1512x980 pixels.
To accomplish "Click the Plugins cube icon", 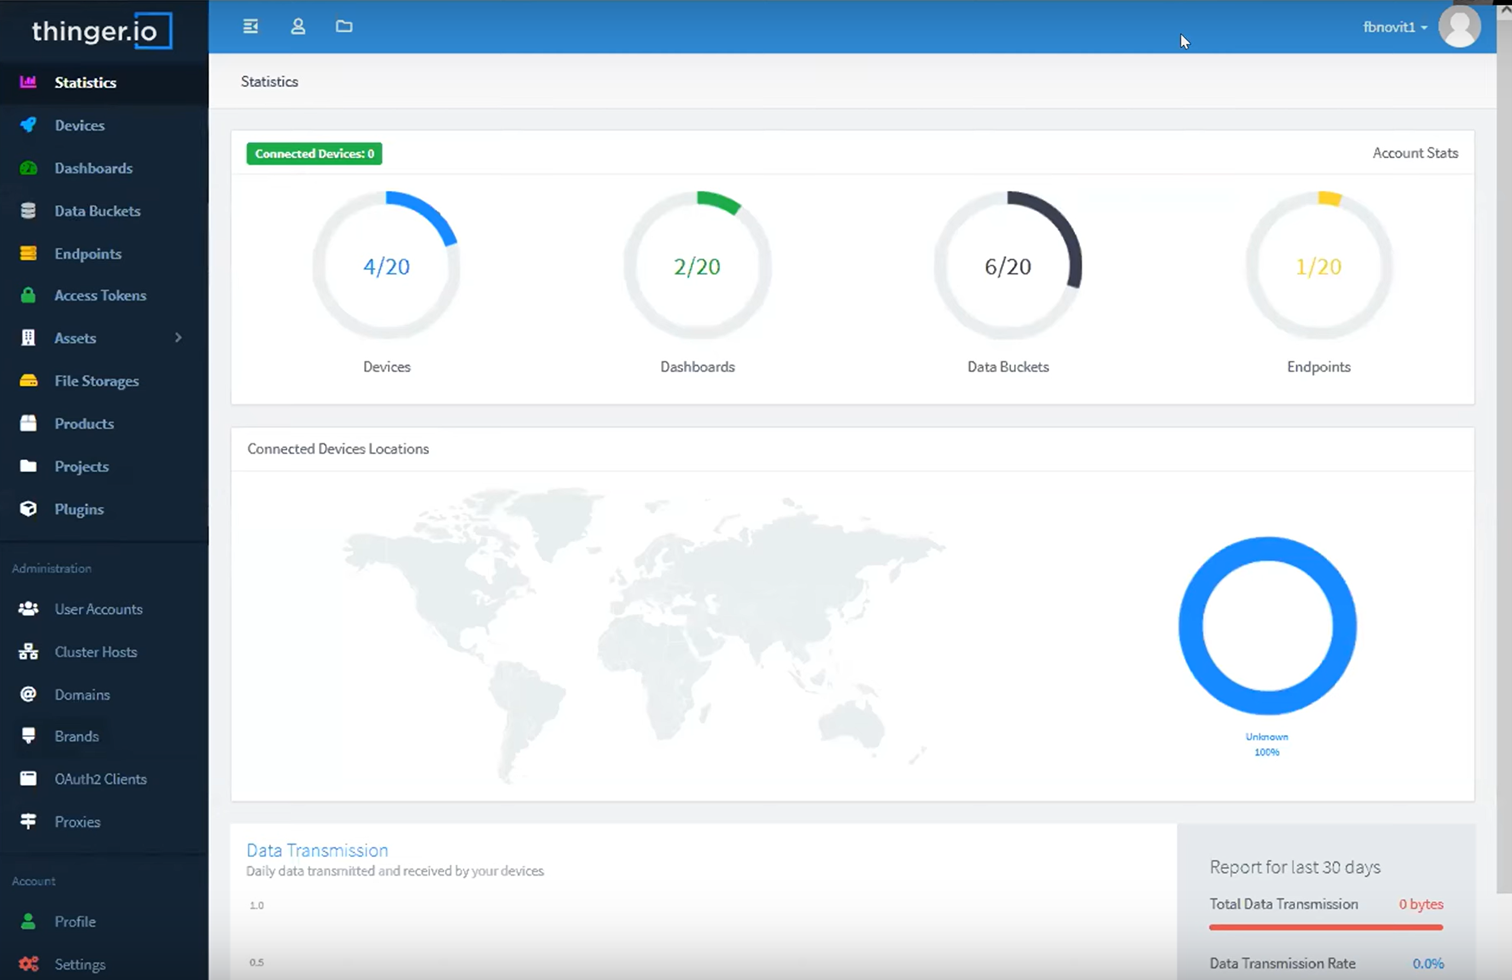I will 28,509.
